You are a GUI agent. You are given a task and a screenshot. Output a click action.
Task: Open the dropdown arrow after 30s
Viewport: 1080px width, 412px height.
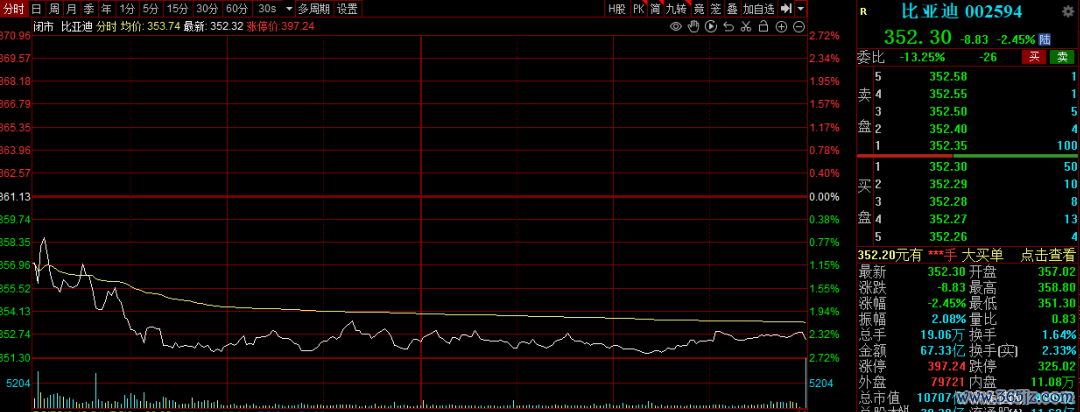coord(289,8)
